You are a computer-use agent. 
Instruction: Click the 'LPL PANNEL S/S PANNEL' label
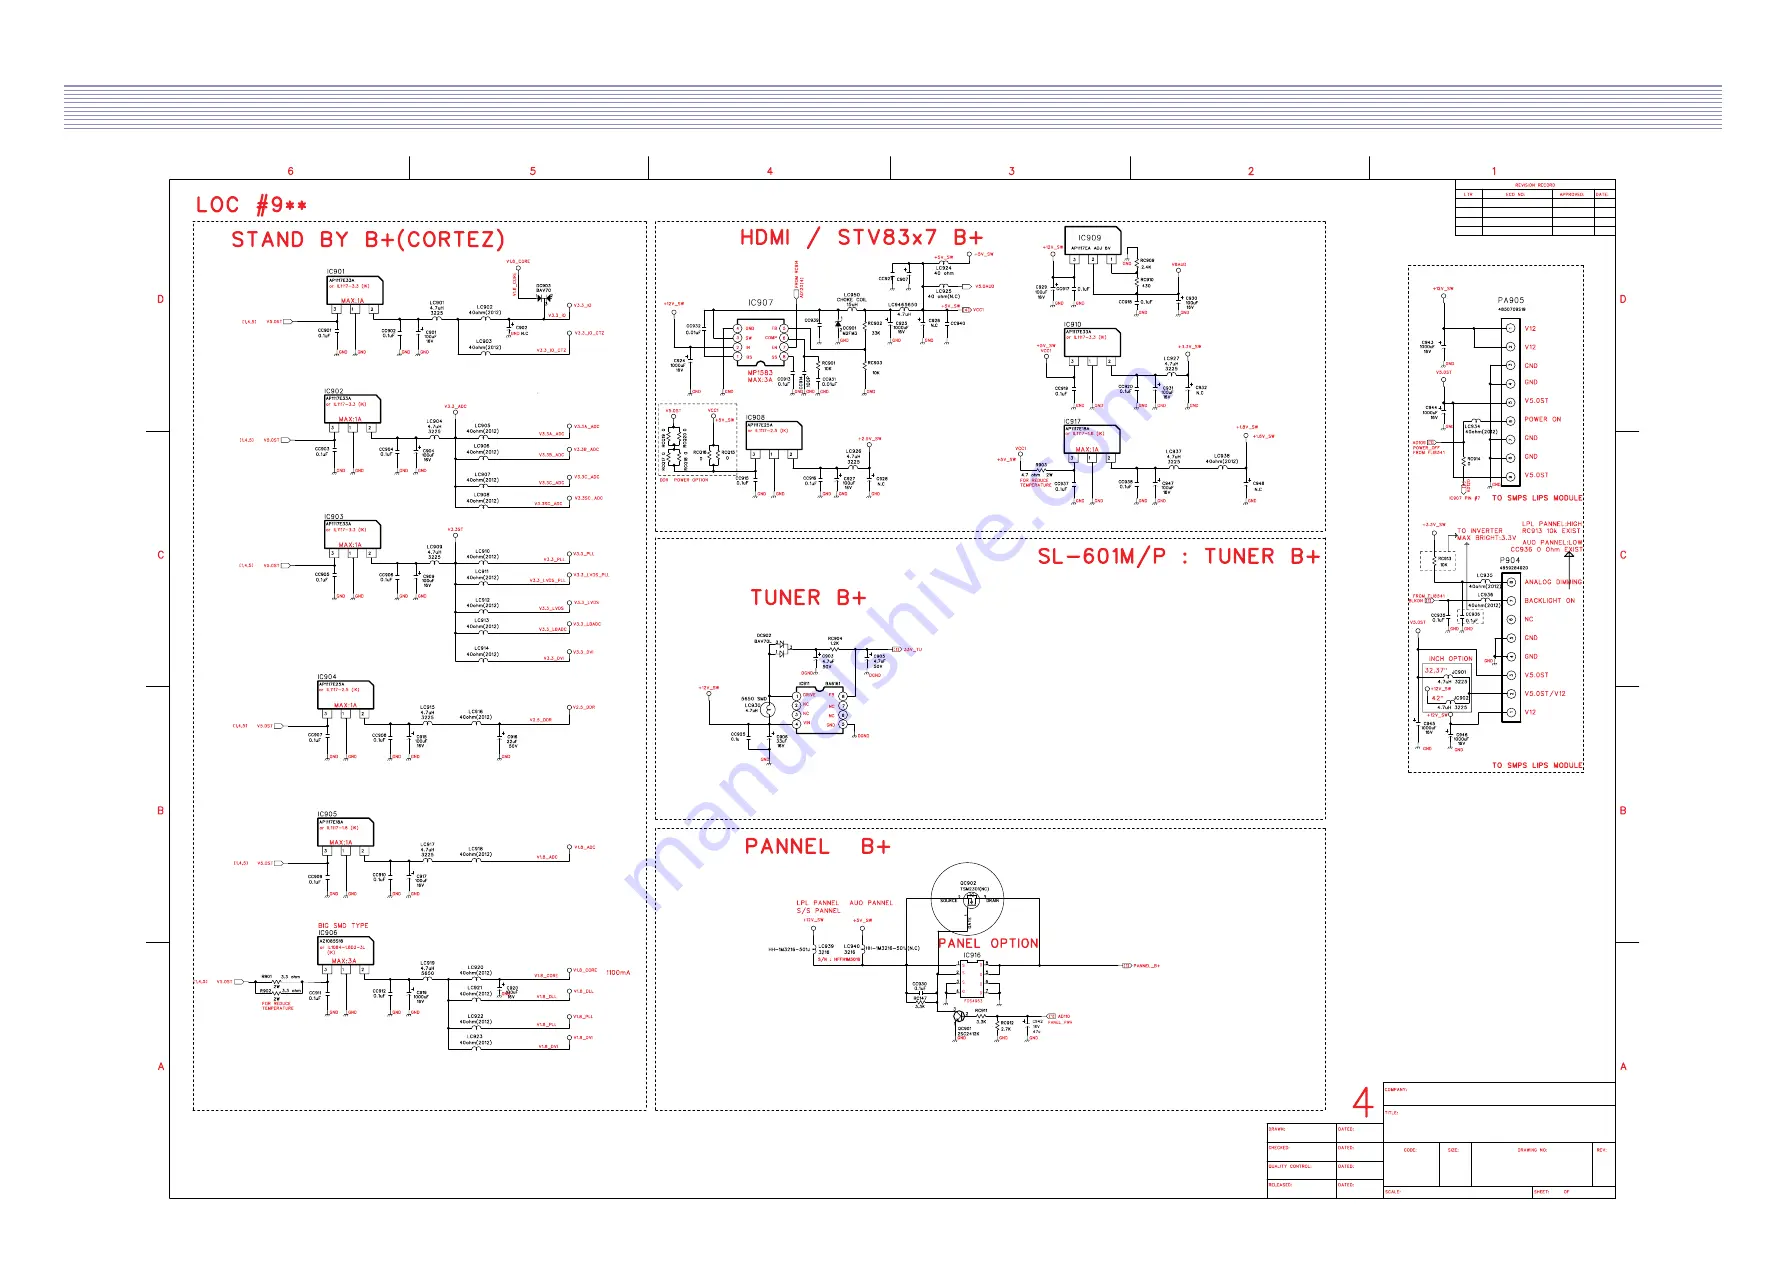pos(818,907)
